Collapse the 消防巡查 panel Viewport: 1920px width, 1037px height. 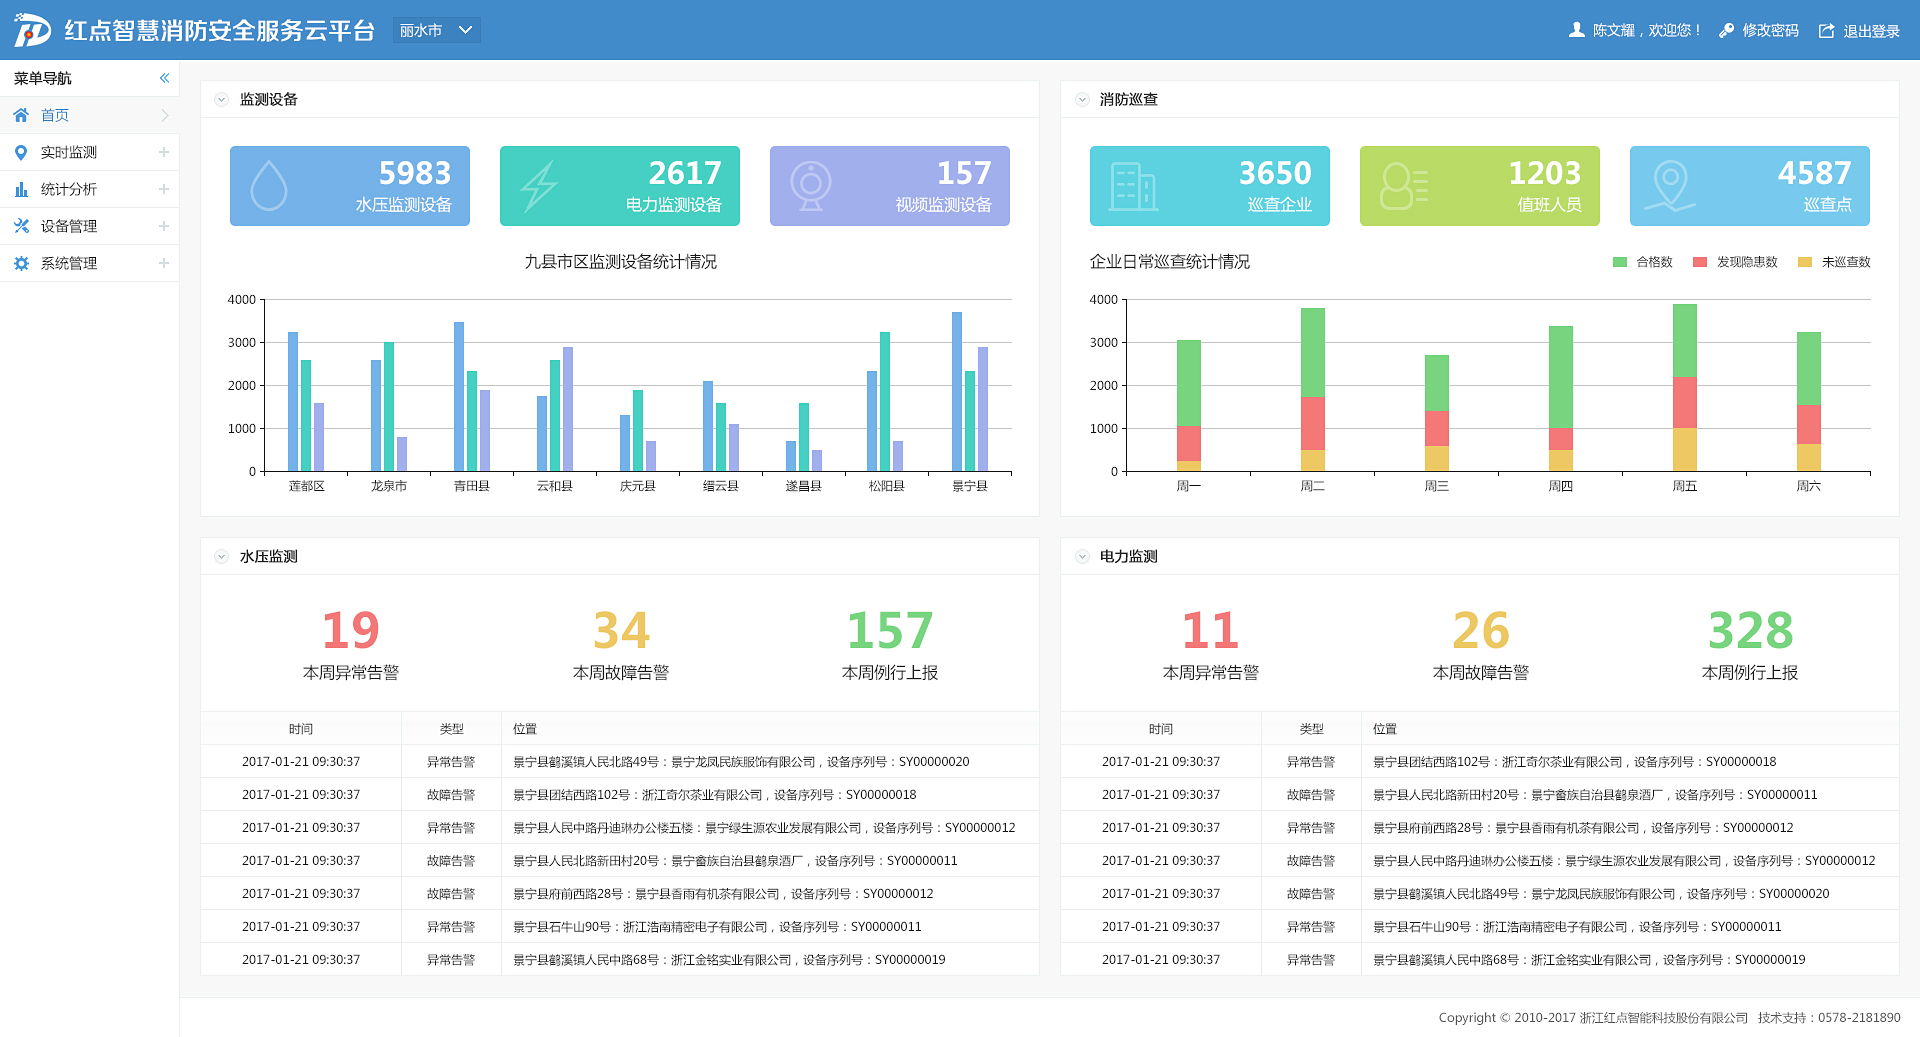(1082, 99)
